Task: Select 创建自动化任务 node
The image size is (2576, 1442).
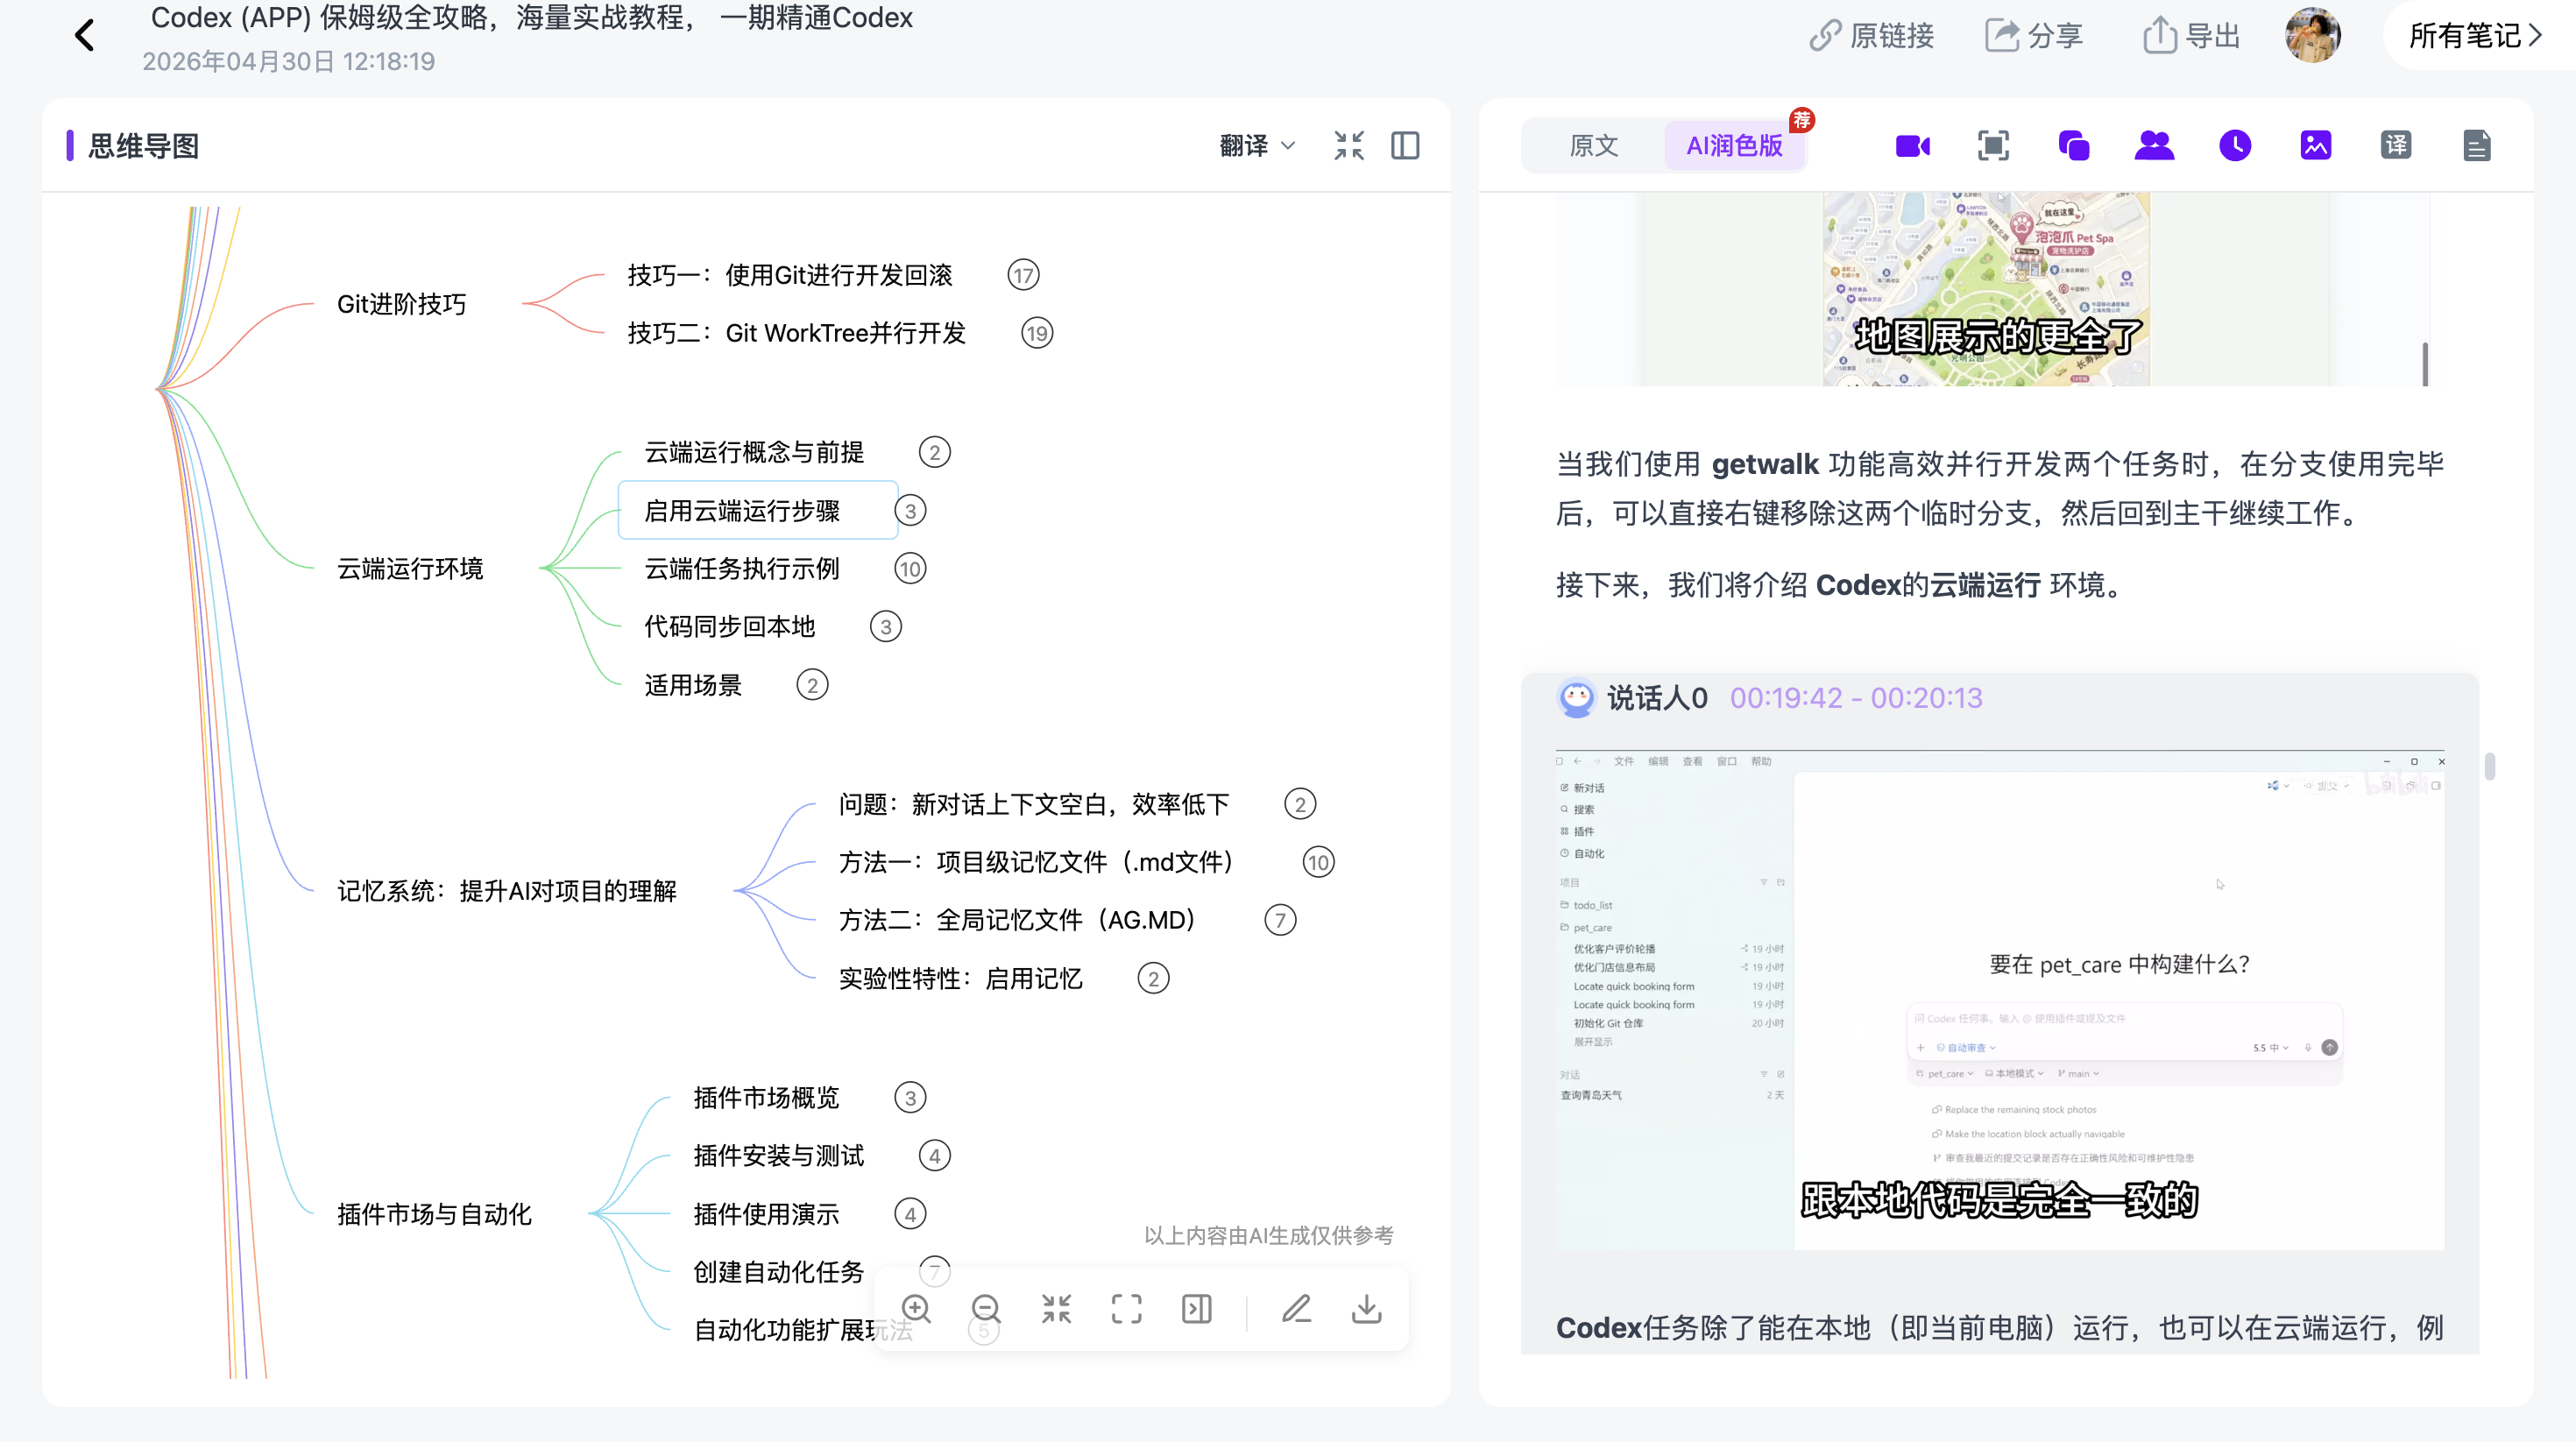Action: [x=779, y=1272]
